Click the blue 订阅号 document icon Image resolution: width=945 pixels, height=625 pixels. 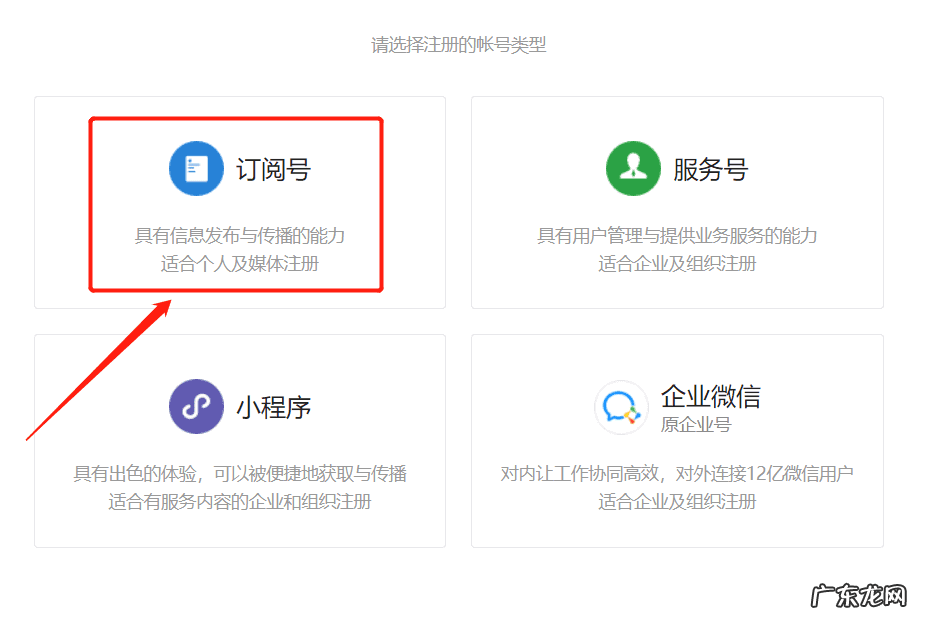tap(195, 168)
